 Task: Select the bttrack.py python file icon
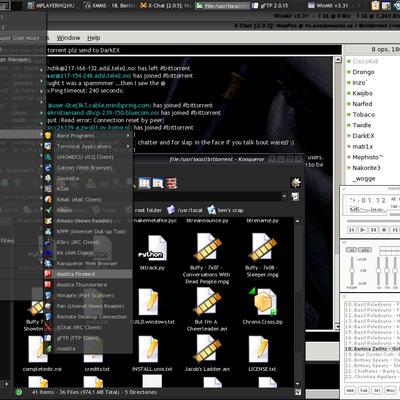[152, 248]
